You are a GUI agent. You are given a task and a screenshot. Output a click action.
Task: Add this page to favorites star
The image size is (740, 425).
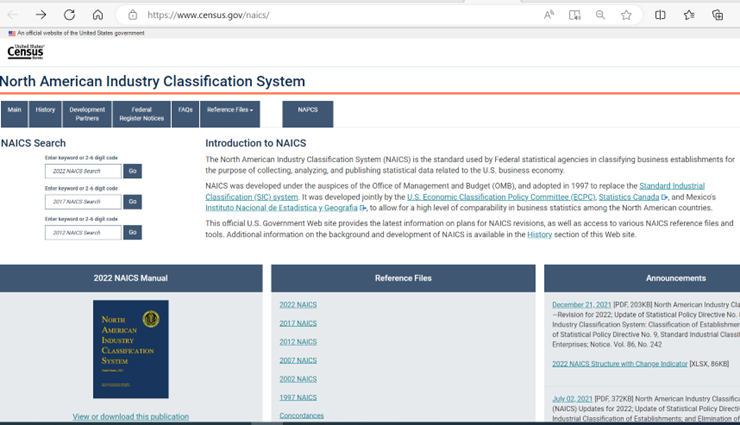pos(626,15)
